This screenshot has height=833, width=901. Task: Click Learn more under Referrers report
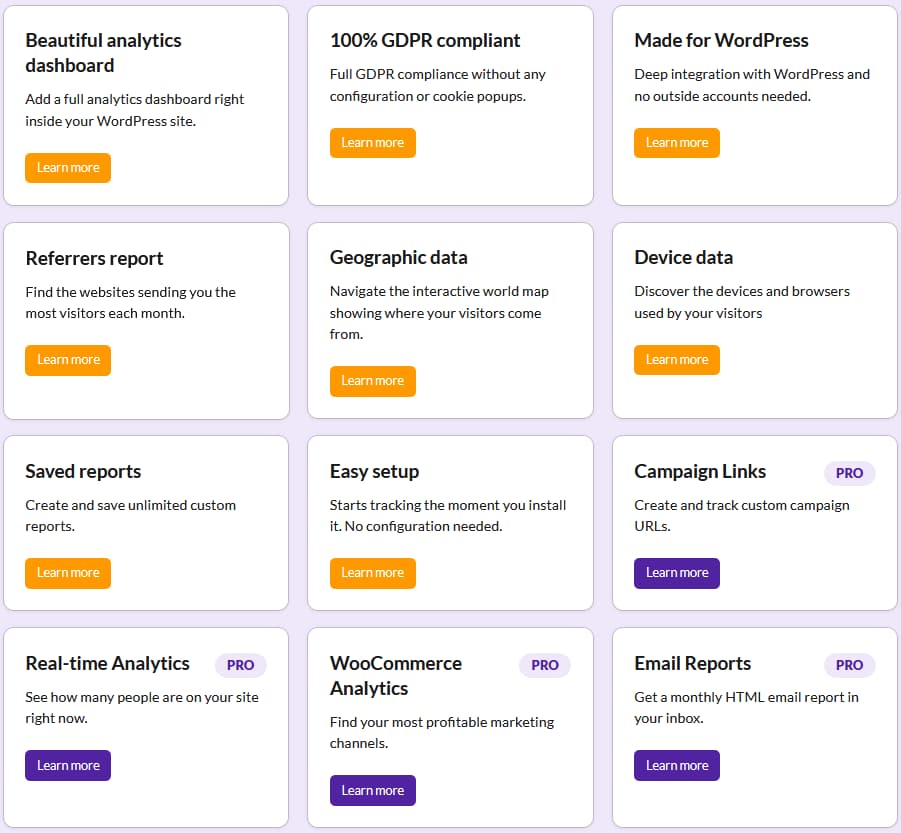68,360
